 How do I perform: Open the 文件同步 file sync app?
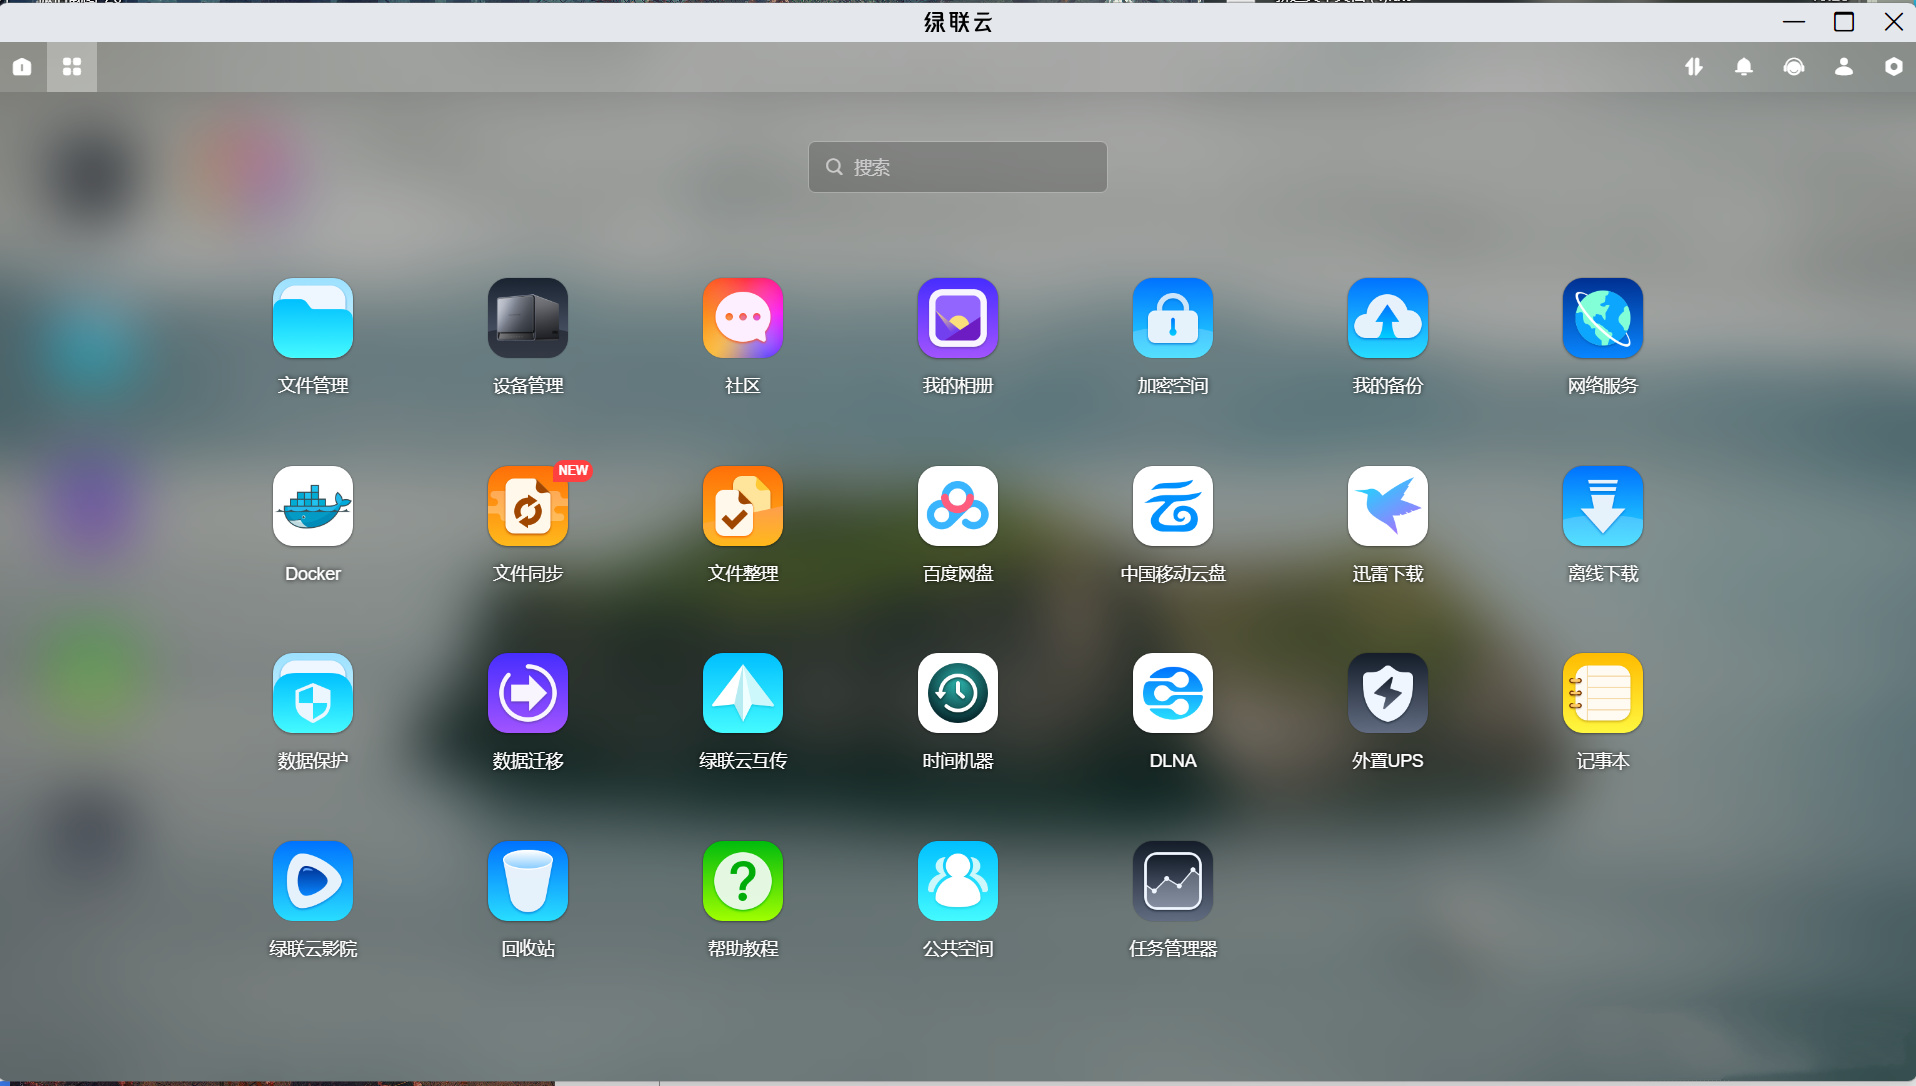point(528,506)
